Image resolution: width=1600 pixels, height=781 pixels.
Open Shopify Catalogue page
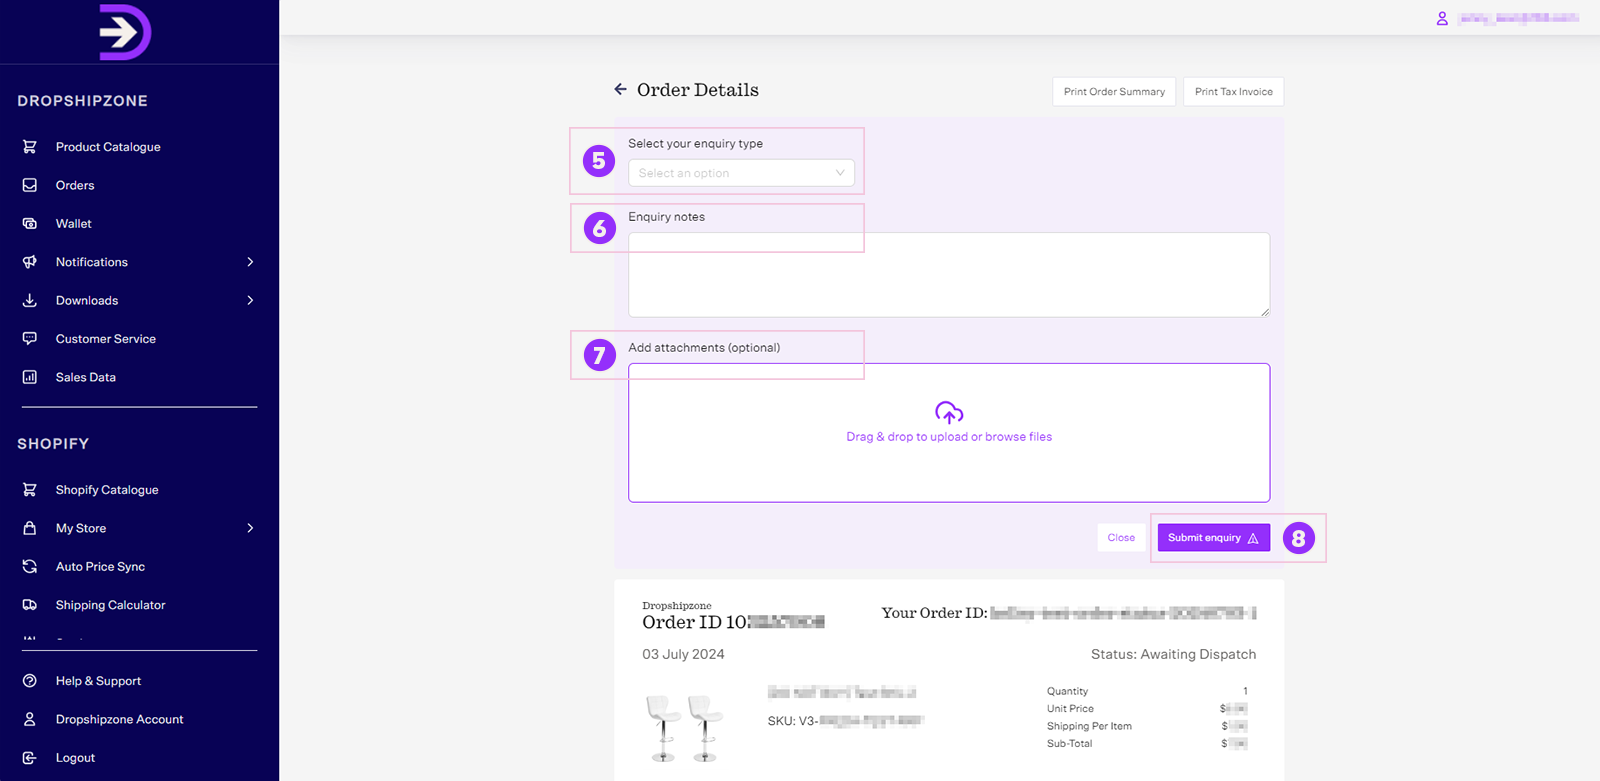point(107,490)
